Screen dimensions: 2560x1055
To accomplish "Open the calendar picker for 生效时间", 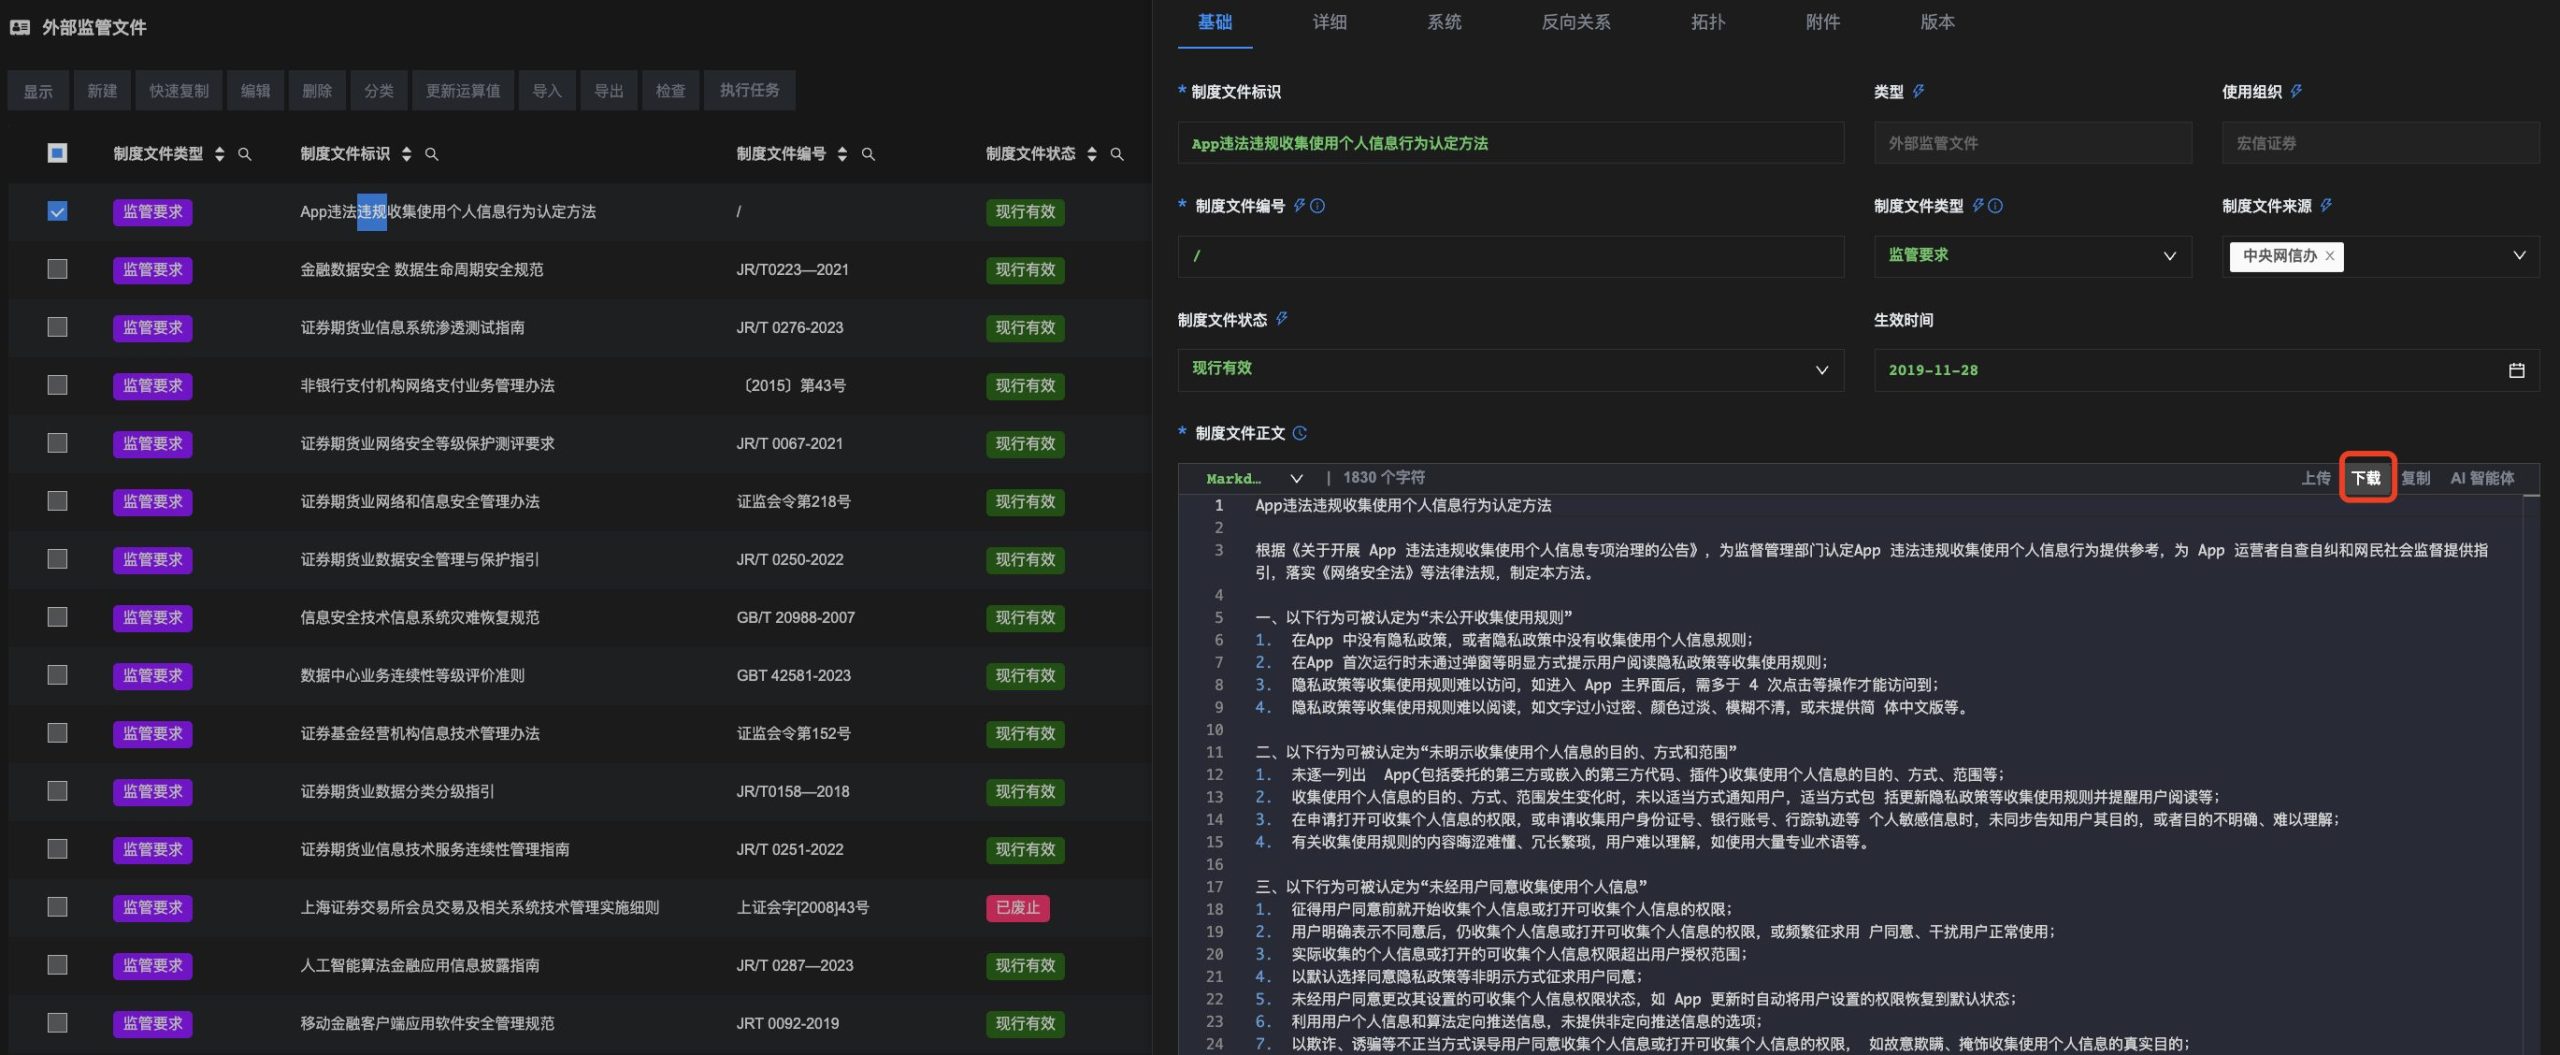I will (x=2517, y=370).
